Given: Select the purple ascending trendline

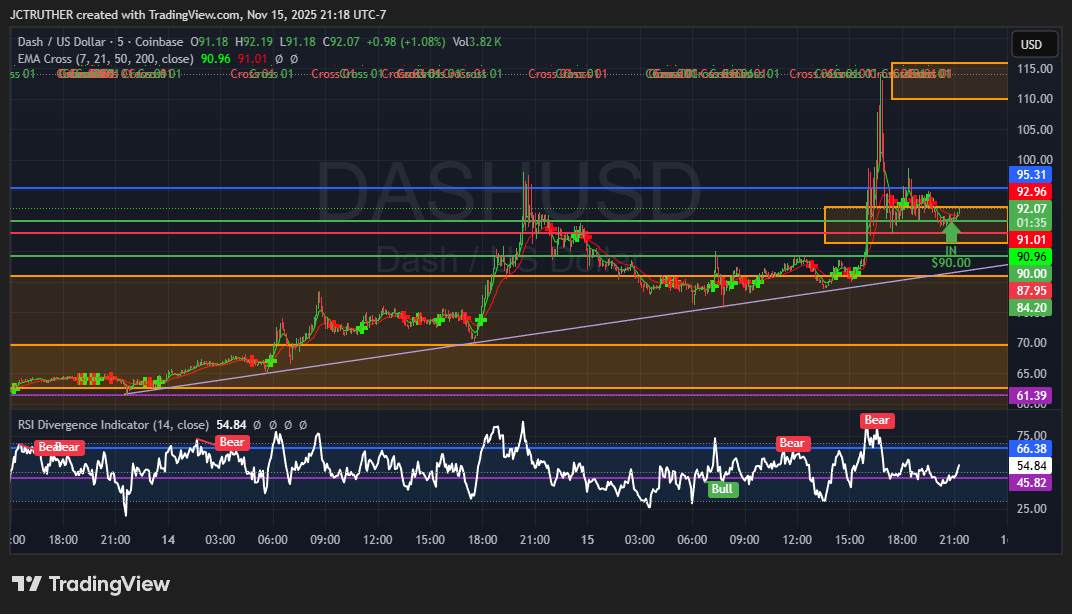Looking at the screenshot, I should (567, 328).
